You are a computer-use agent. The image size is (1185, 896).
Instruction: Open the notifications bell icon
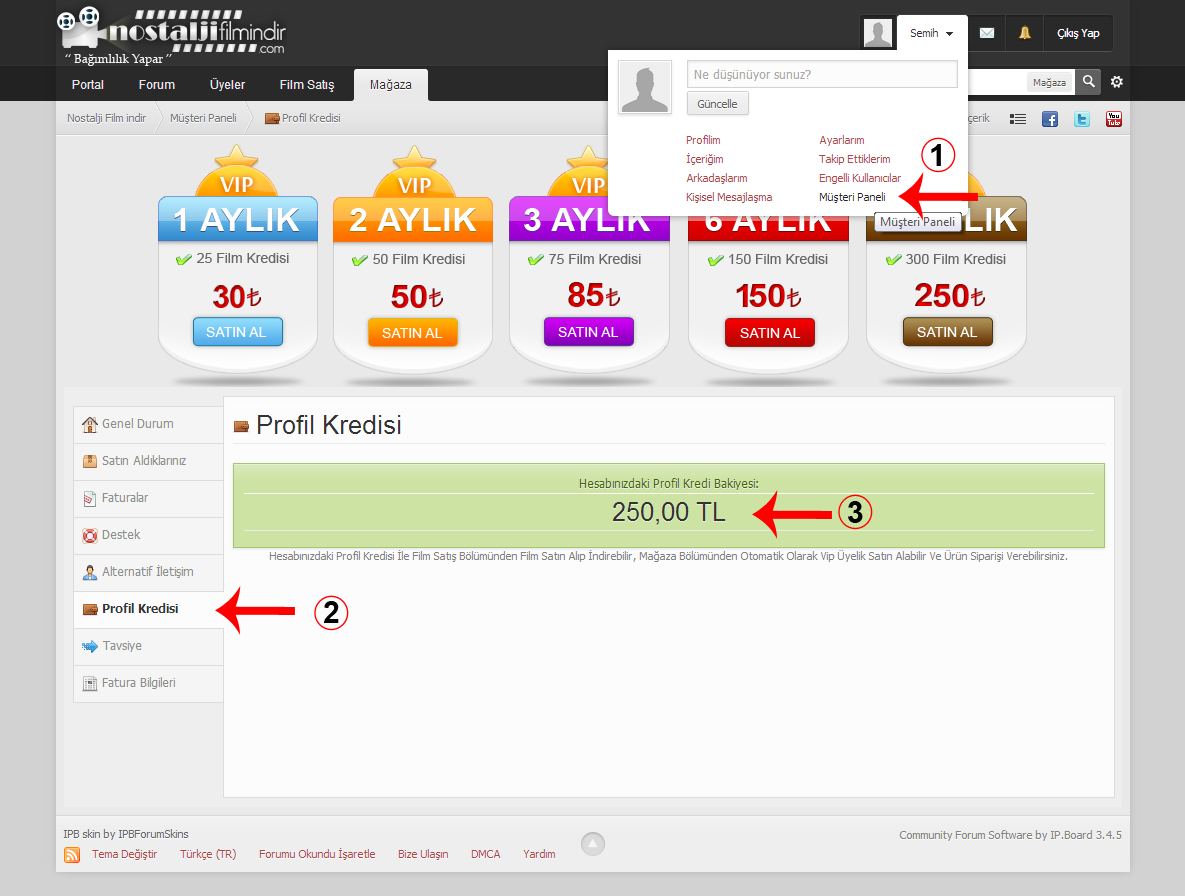coord(1024,33)
